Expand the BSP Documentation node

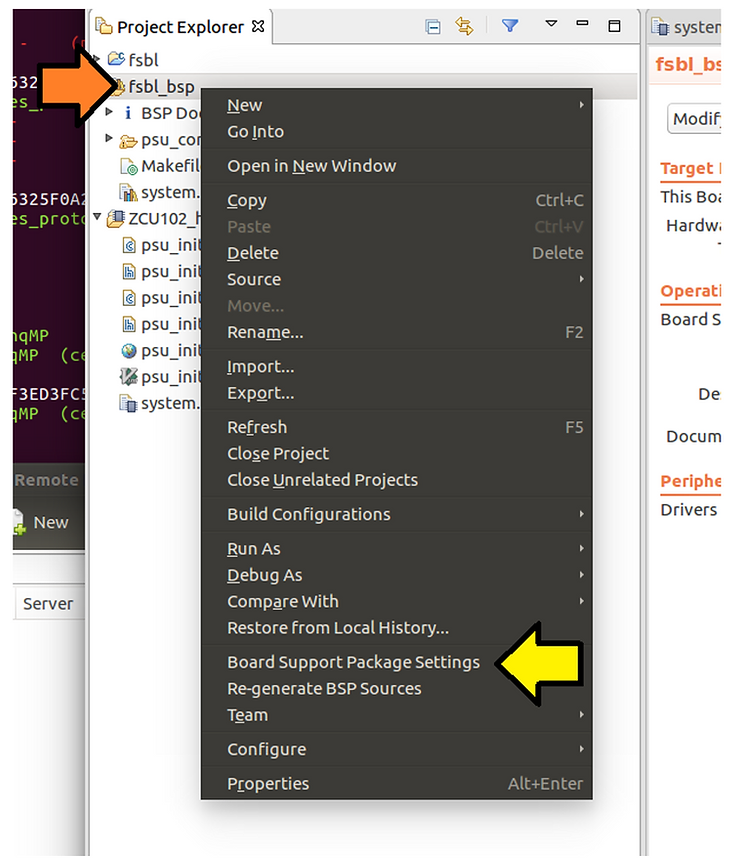click(109, 112)
